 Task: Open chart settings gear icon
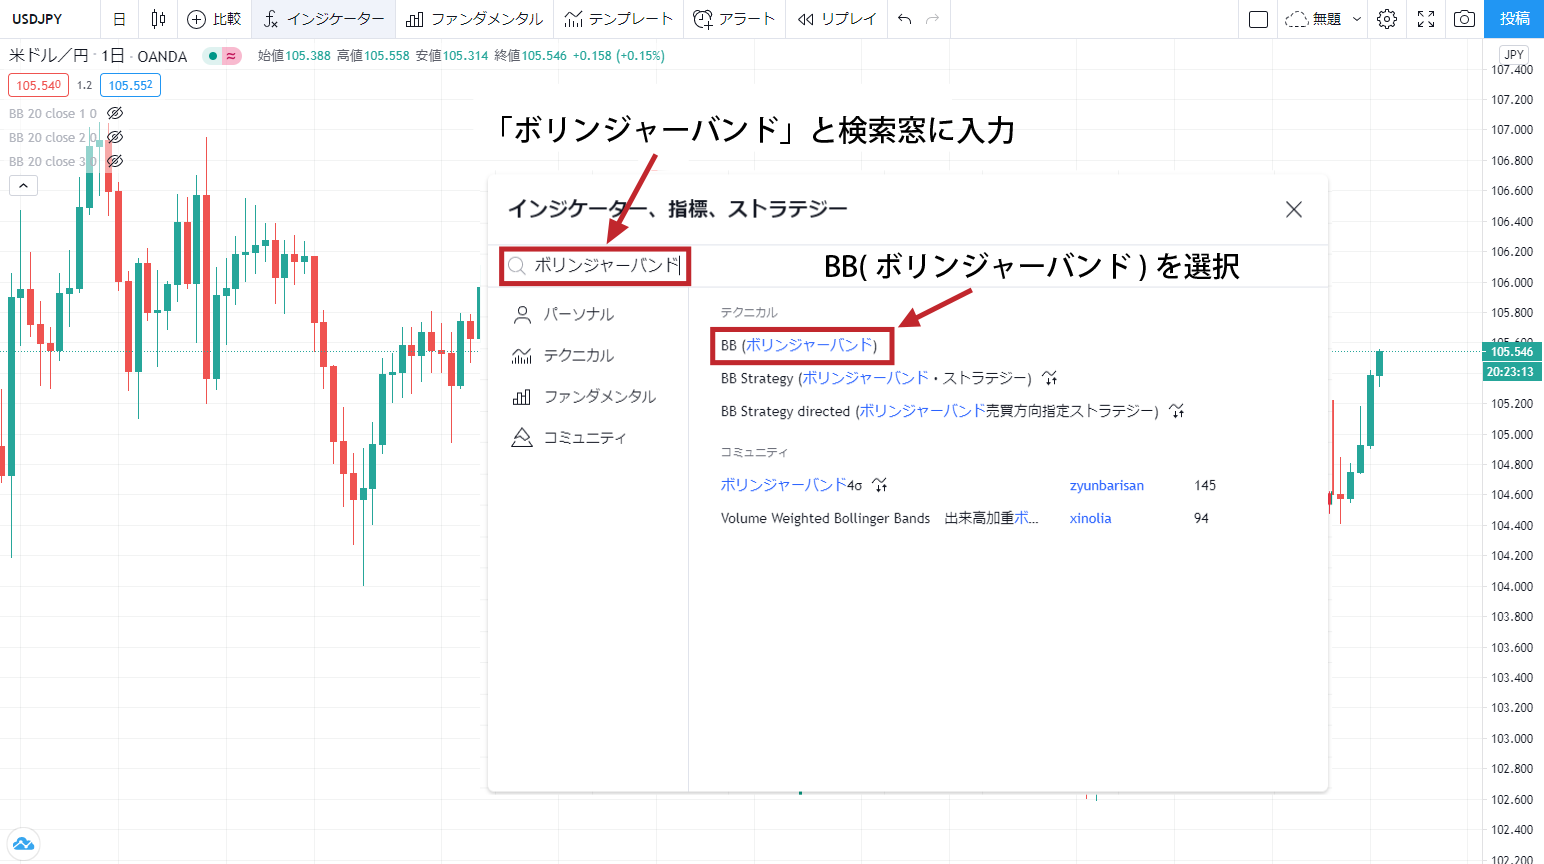click(x=1387, y=19)
